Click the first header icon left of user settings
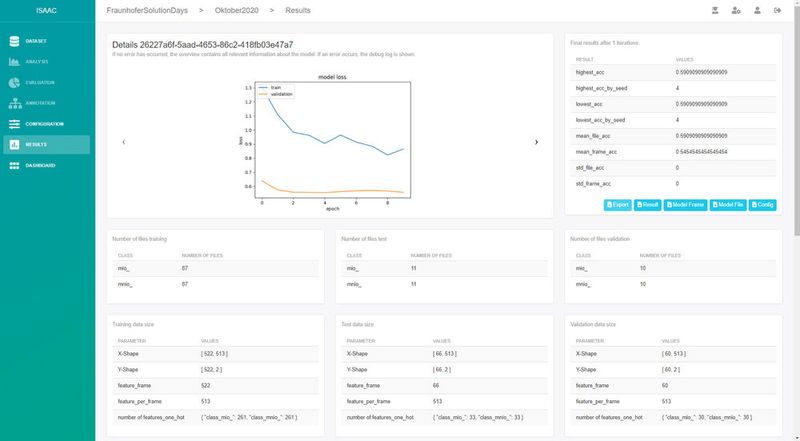Image resolution: width=800 pixels, height=441 pixels. [714, 11]
